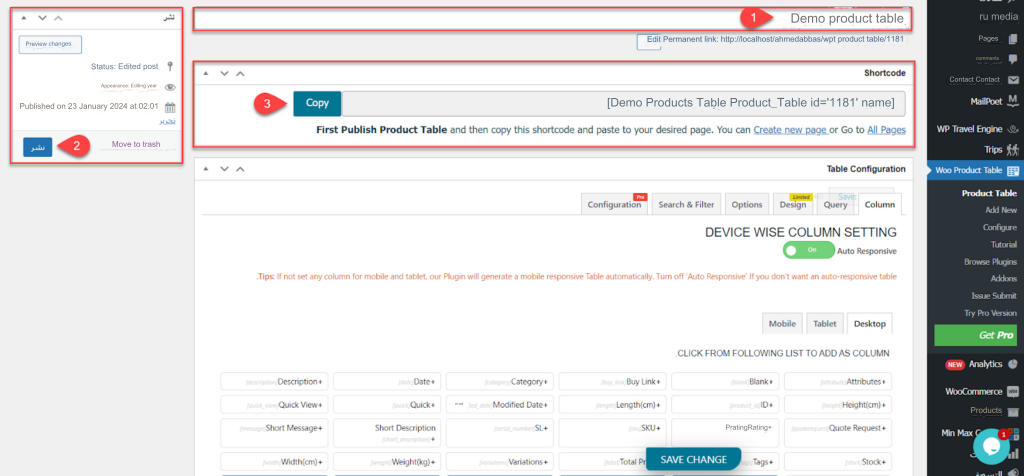This screenshot has height=476, width=1024.
Task: Click Move to trash link
Action: click(136, 144)
